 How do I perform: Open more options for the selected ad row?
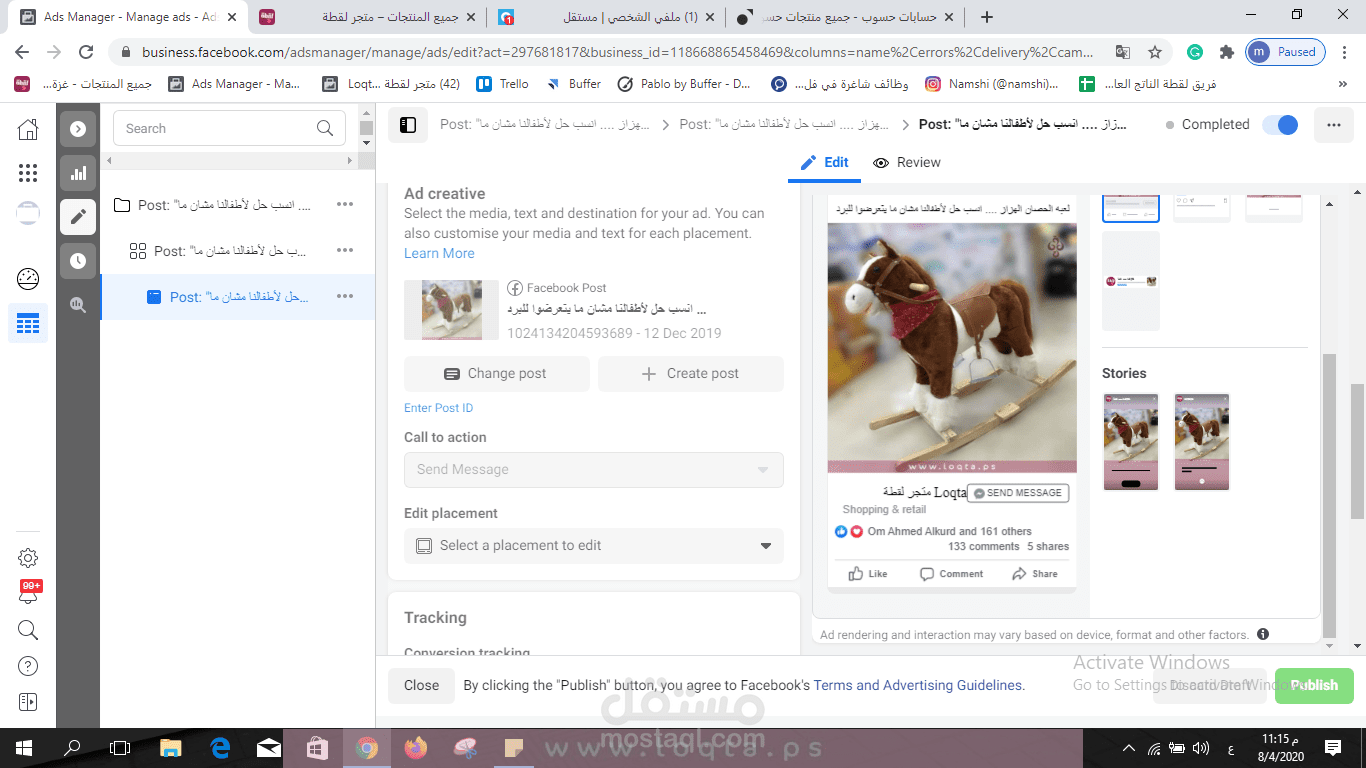click(345, 296)
